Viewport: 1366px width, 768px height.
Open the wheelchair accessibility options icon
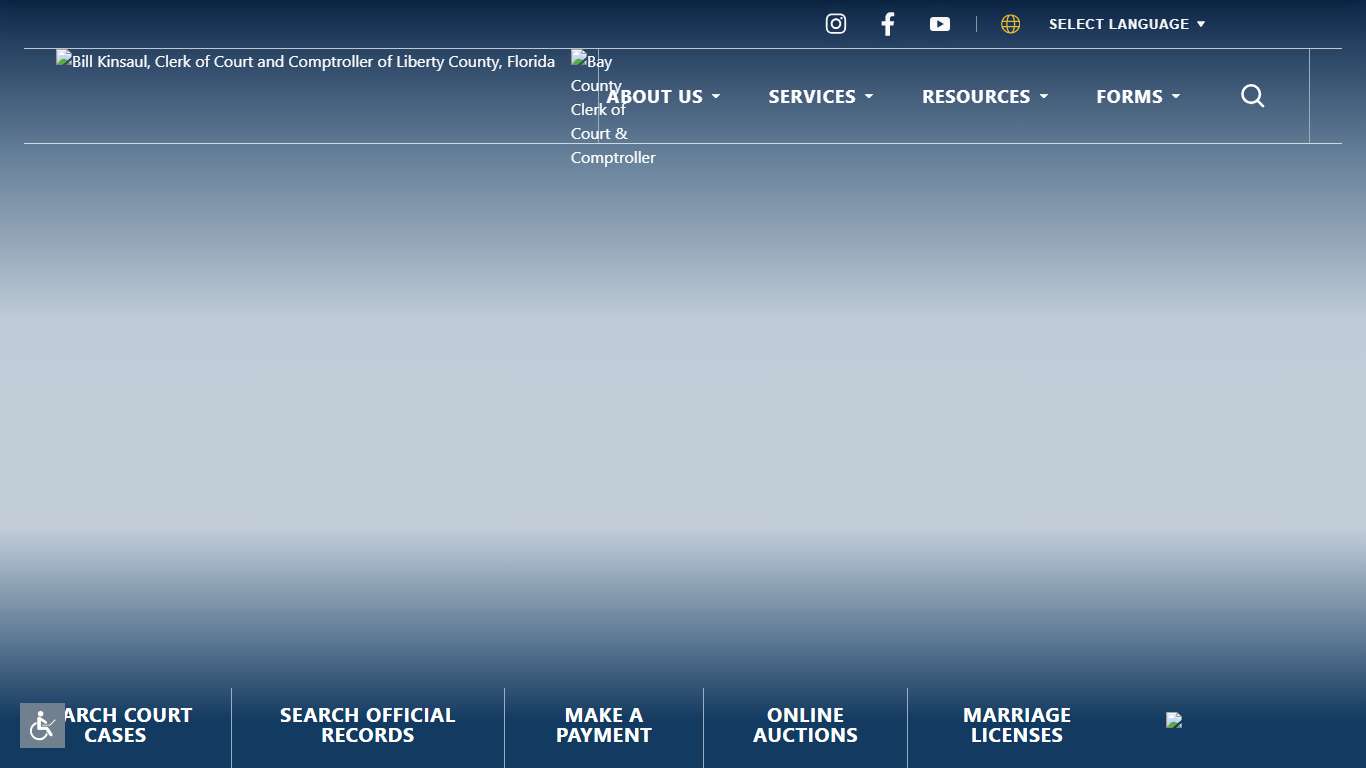tap(42, 725)
